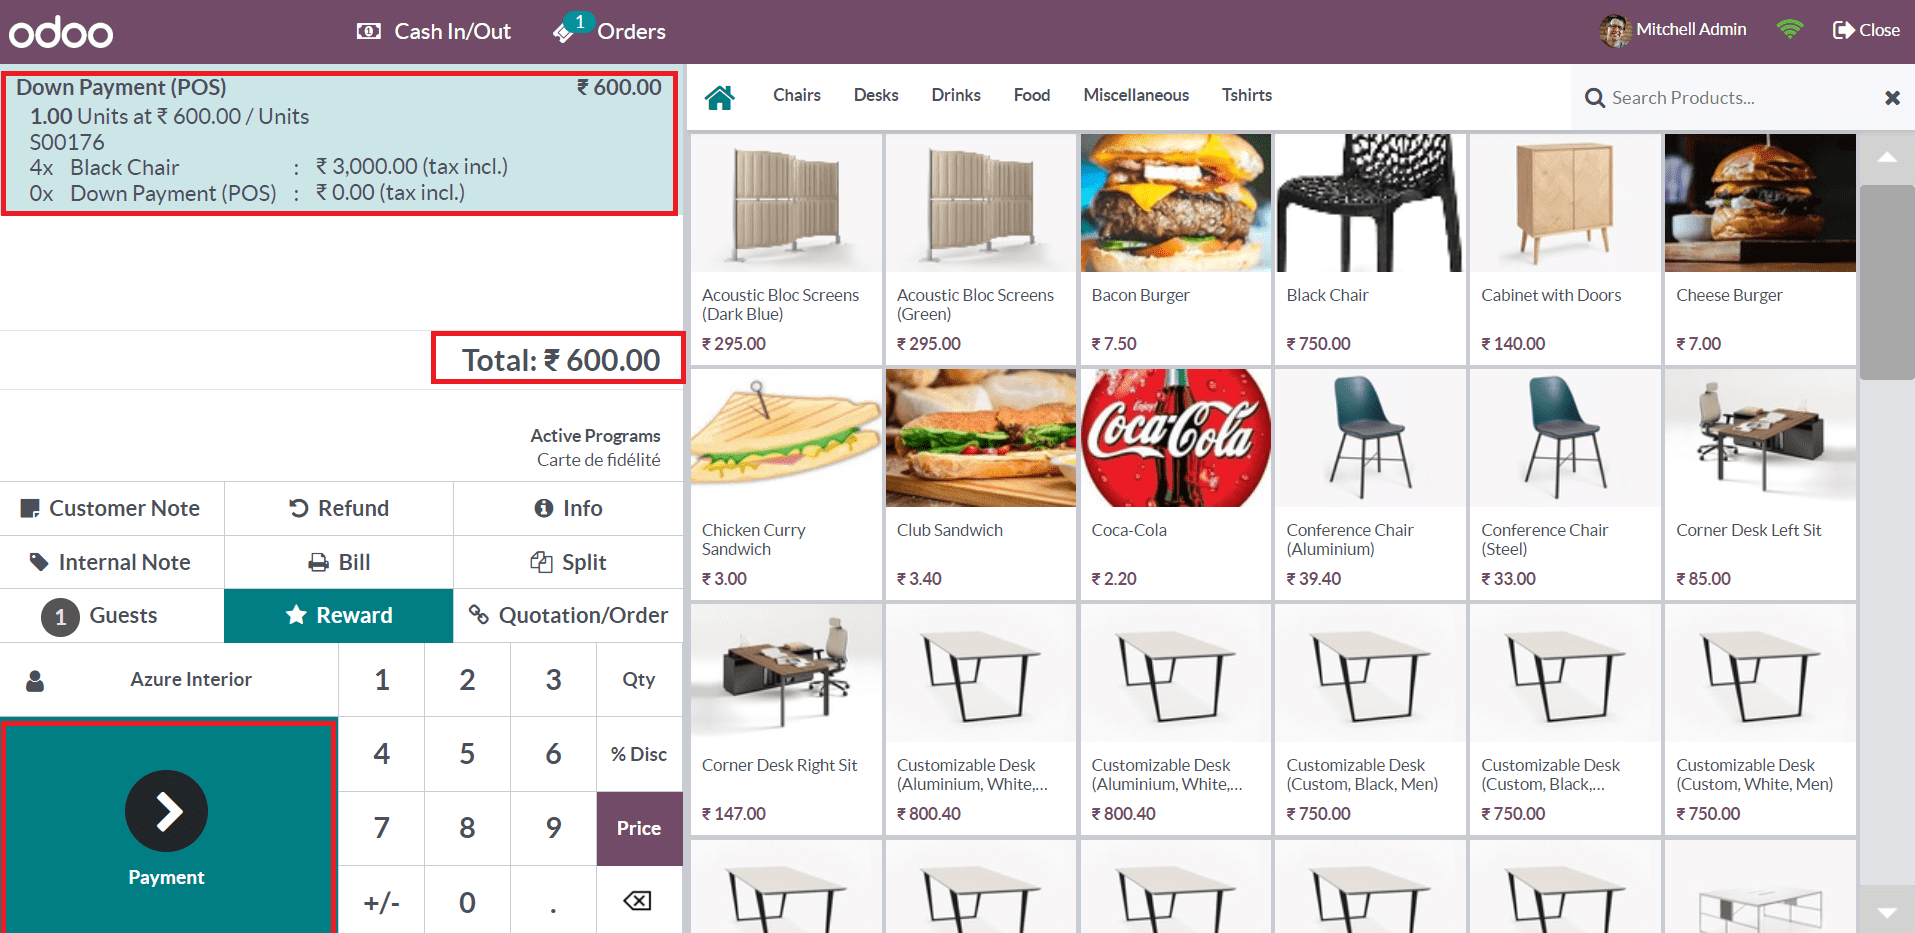Screen dimensions: 1915x933
Task: Select the Azure Interior customer
Action: coord(169,680)
